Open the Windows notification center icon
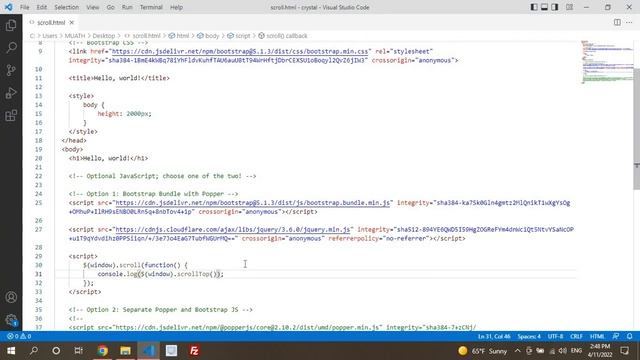This screenshot has width=640, height=360. point(624,351)
